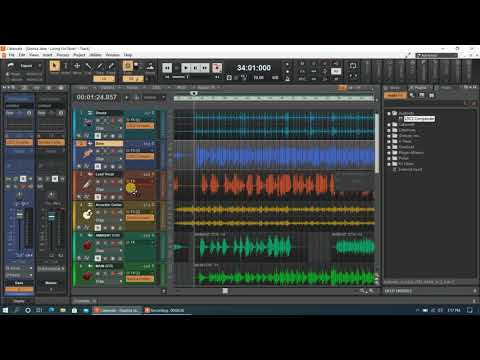
Task: Open the File menu
Action: [x=12, y=55]
